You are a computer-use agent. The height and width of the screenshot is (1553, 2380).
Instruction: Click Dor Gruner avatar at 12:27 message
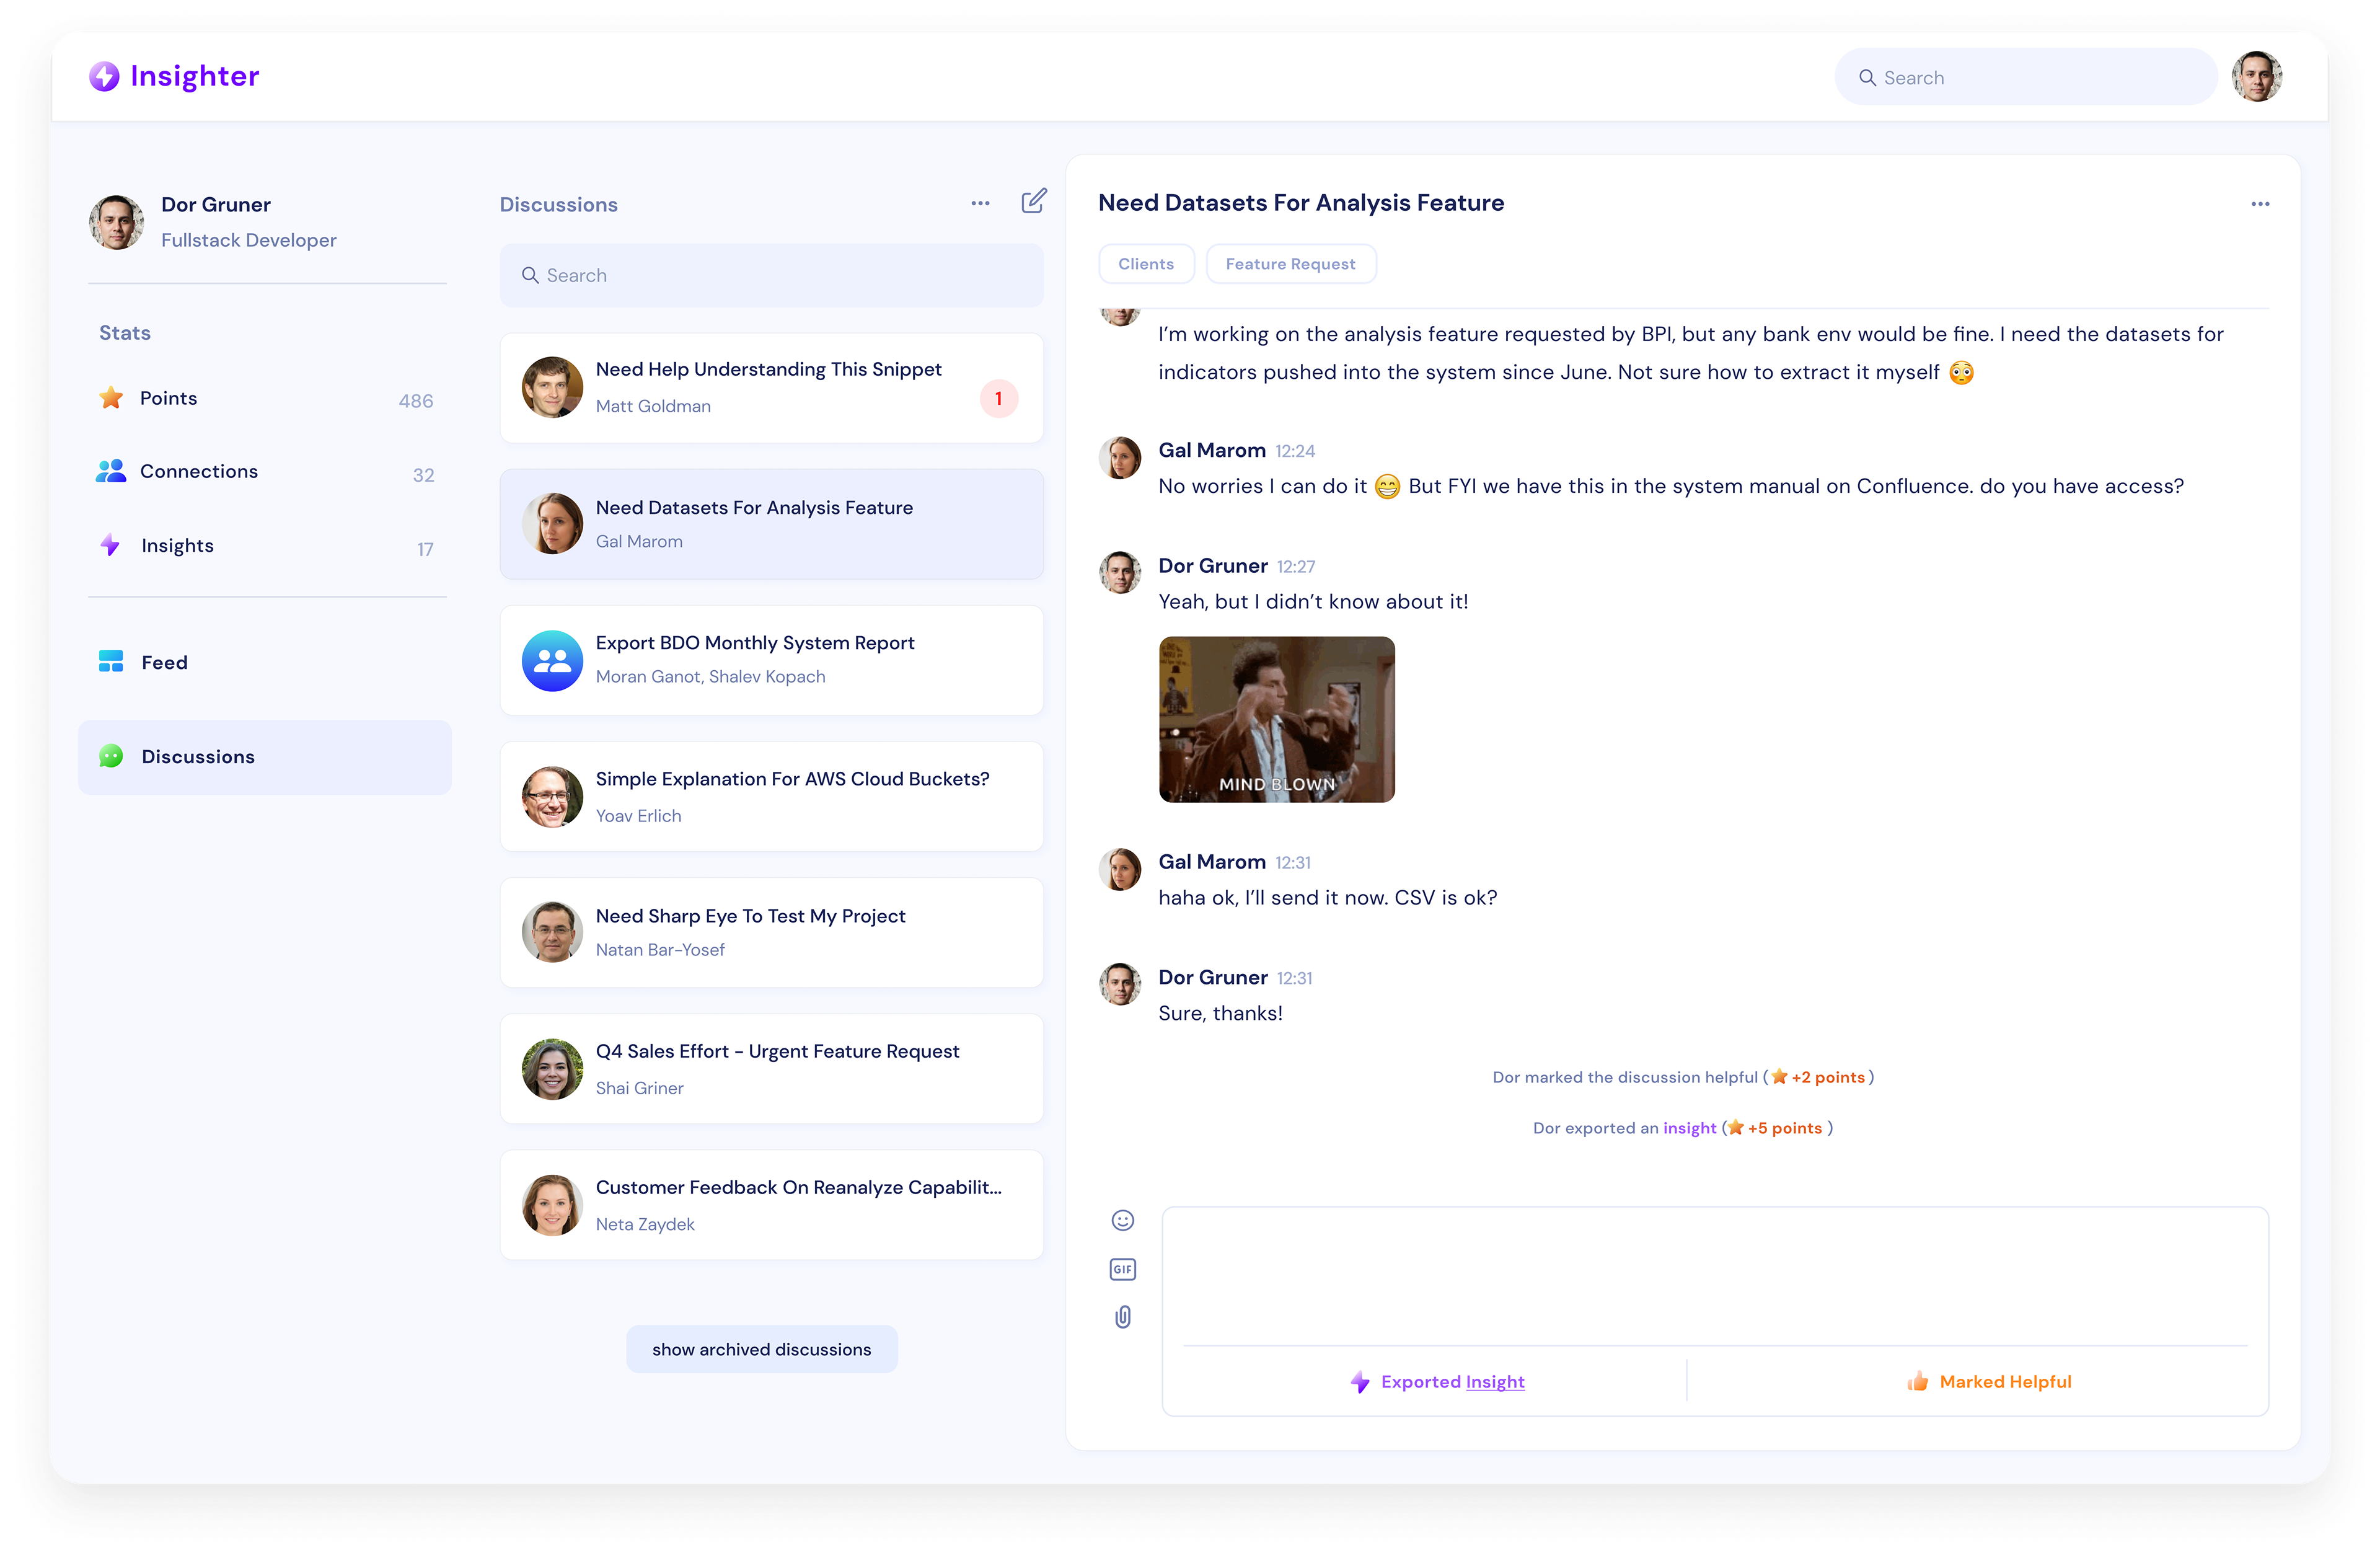pos(1120,573)
